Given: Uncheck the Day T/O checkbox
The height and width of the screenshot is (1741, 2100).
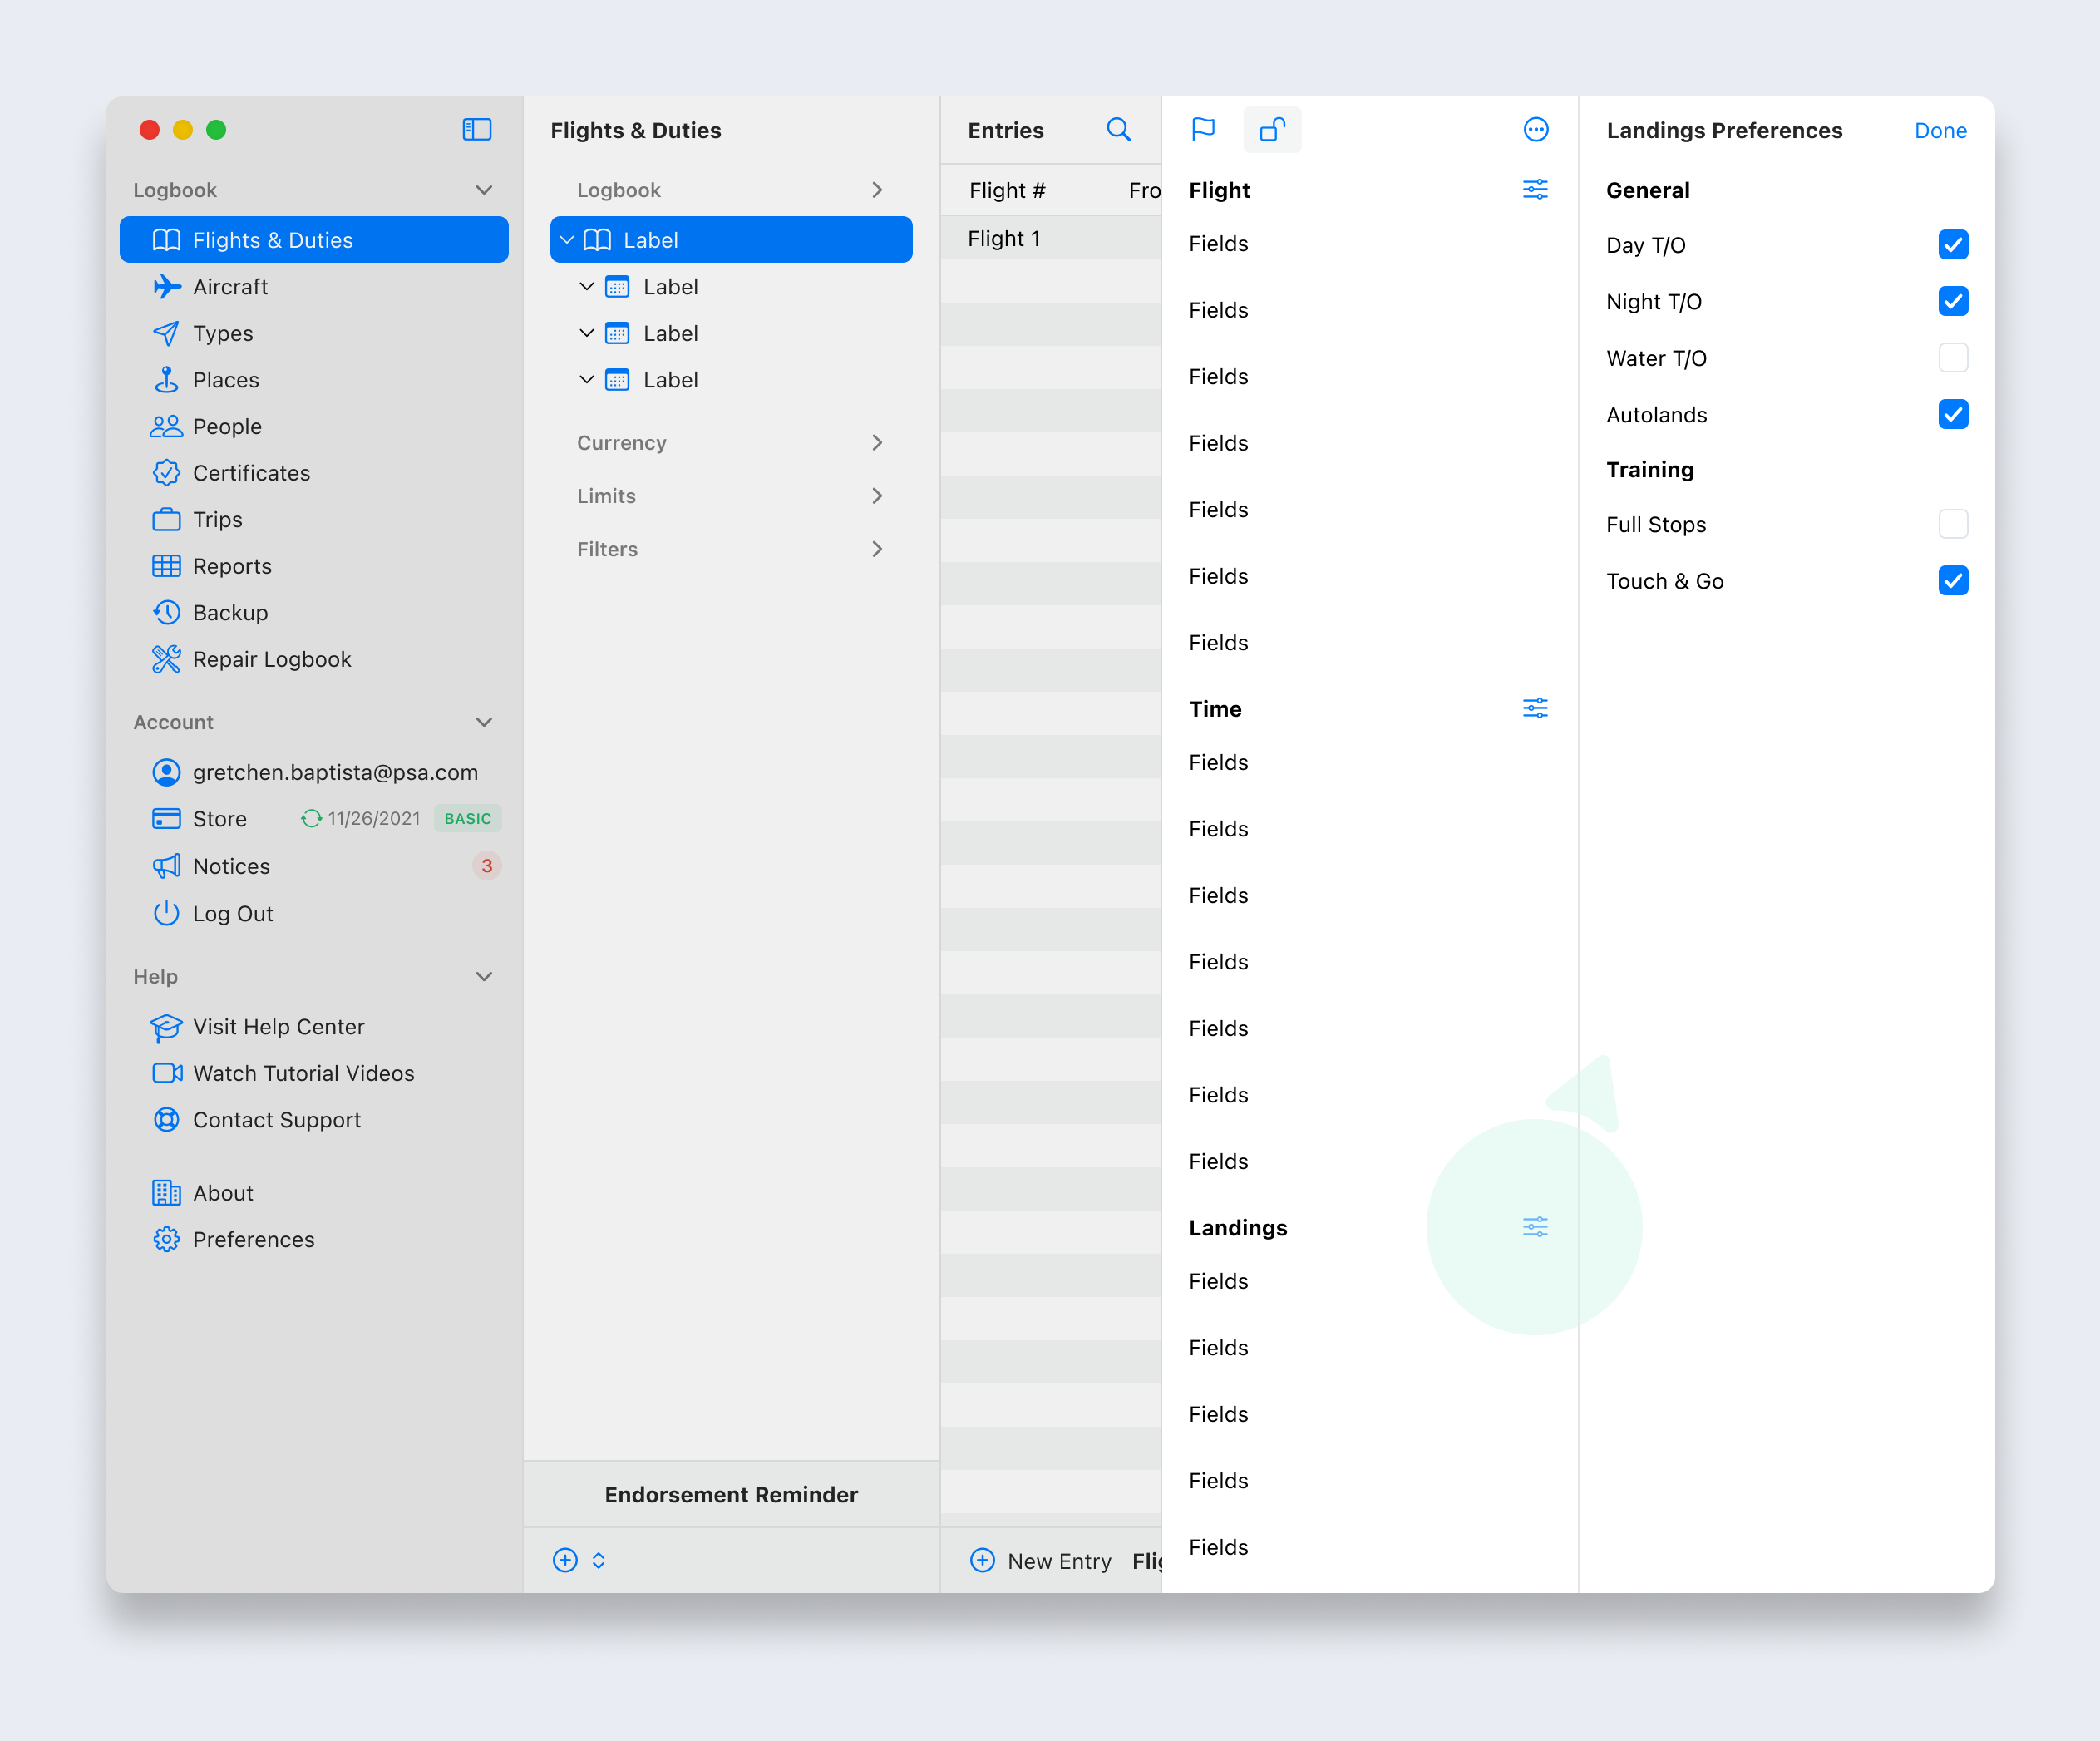Looking at the screenshot, I should 1952,245.
